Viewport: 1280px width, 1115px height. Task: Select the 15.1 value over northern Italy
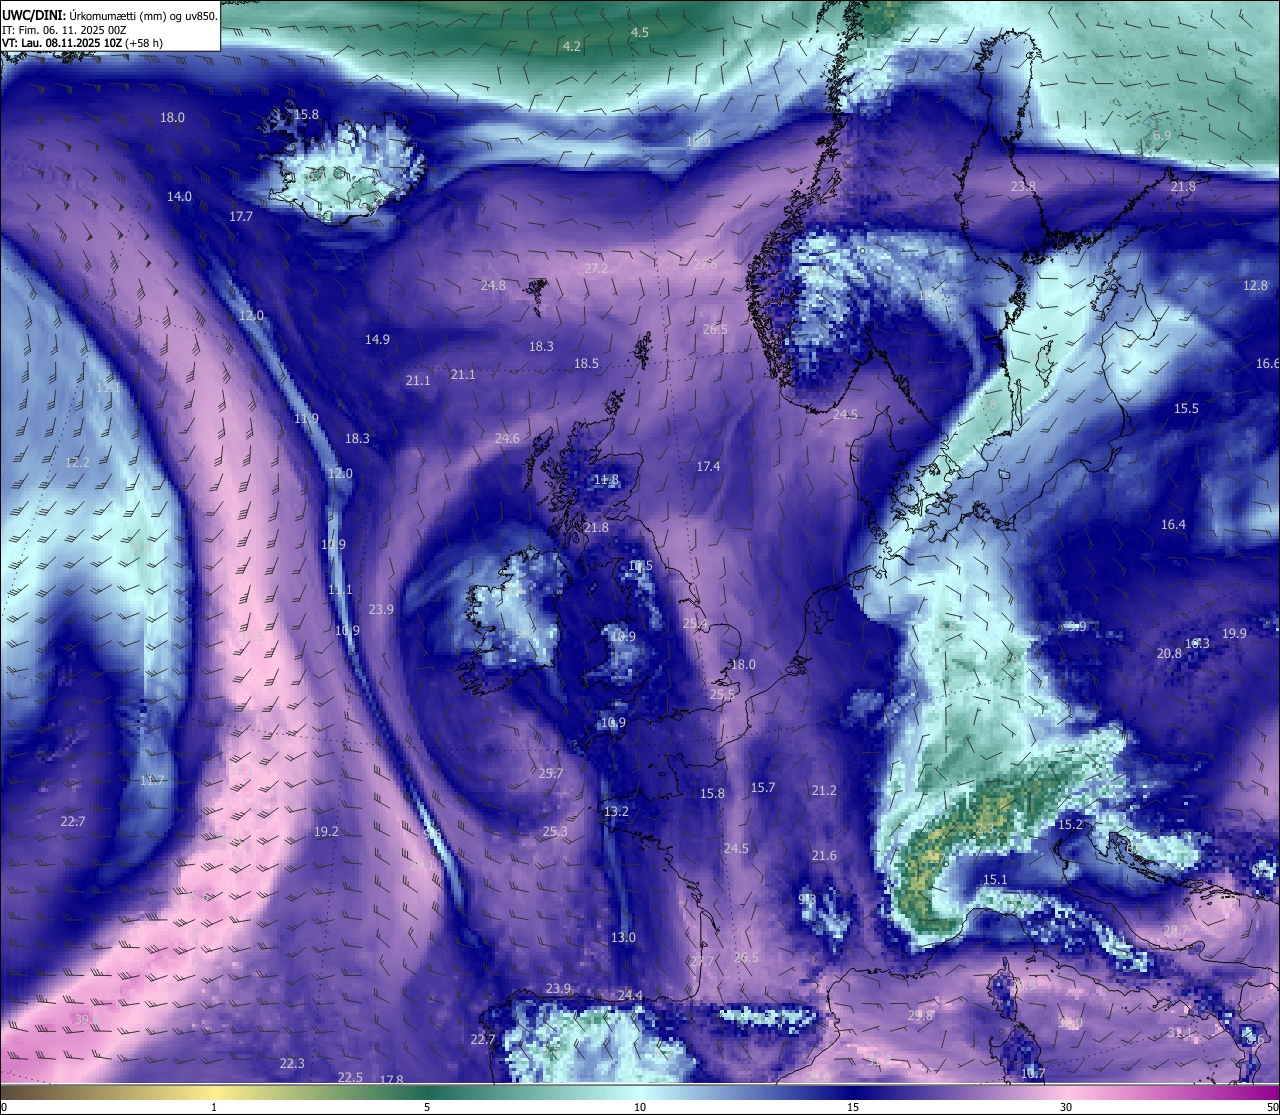point(995,879)
